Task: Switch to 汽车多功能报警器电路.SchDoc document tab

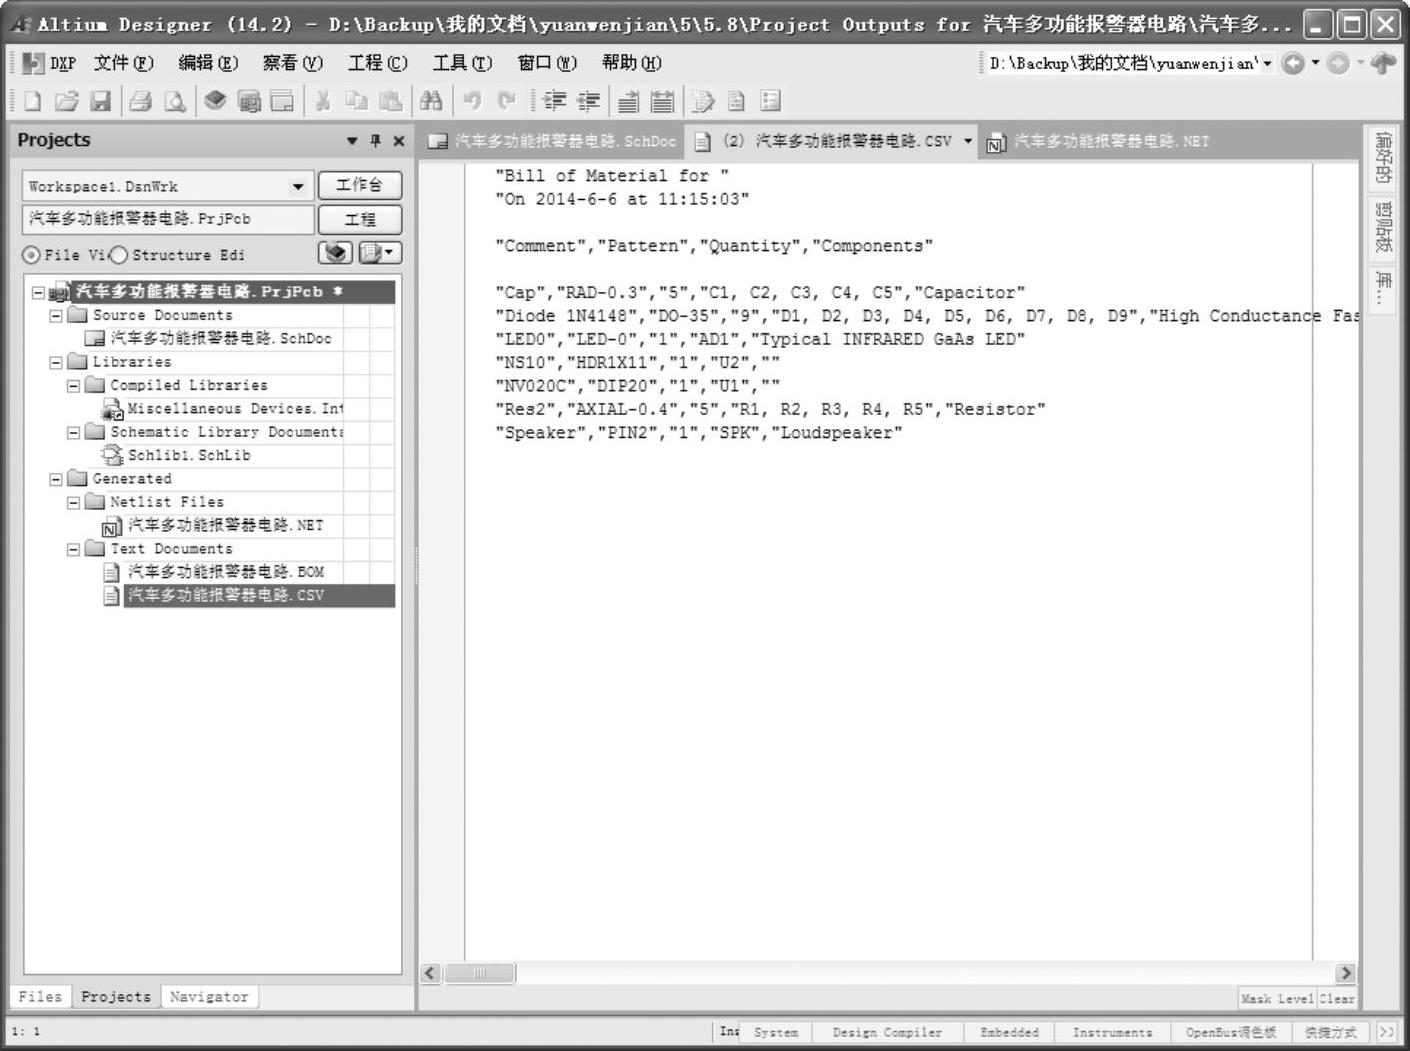Action: [x=553, y=141]
